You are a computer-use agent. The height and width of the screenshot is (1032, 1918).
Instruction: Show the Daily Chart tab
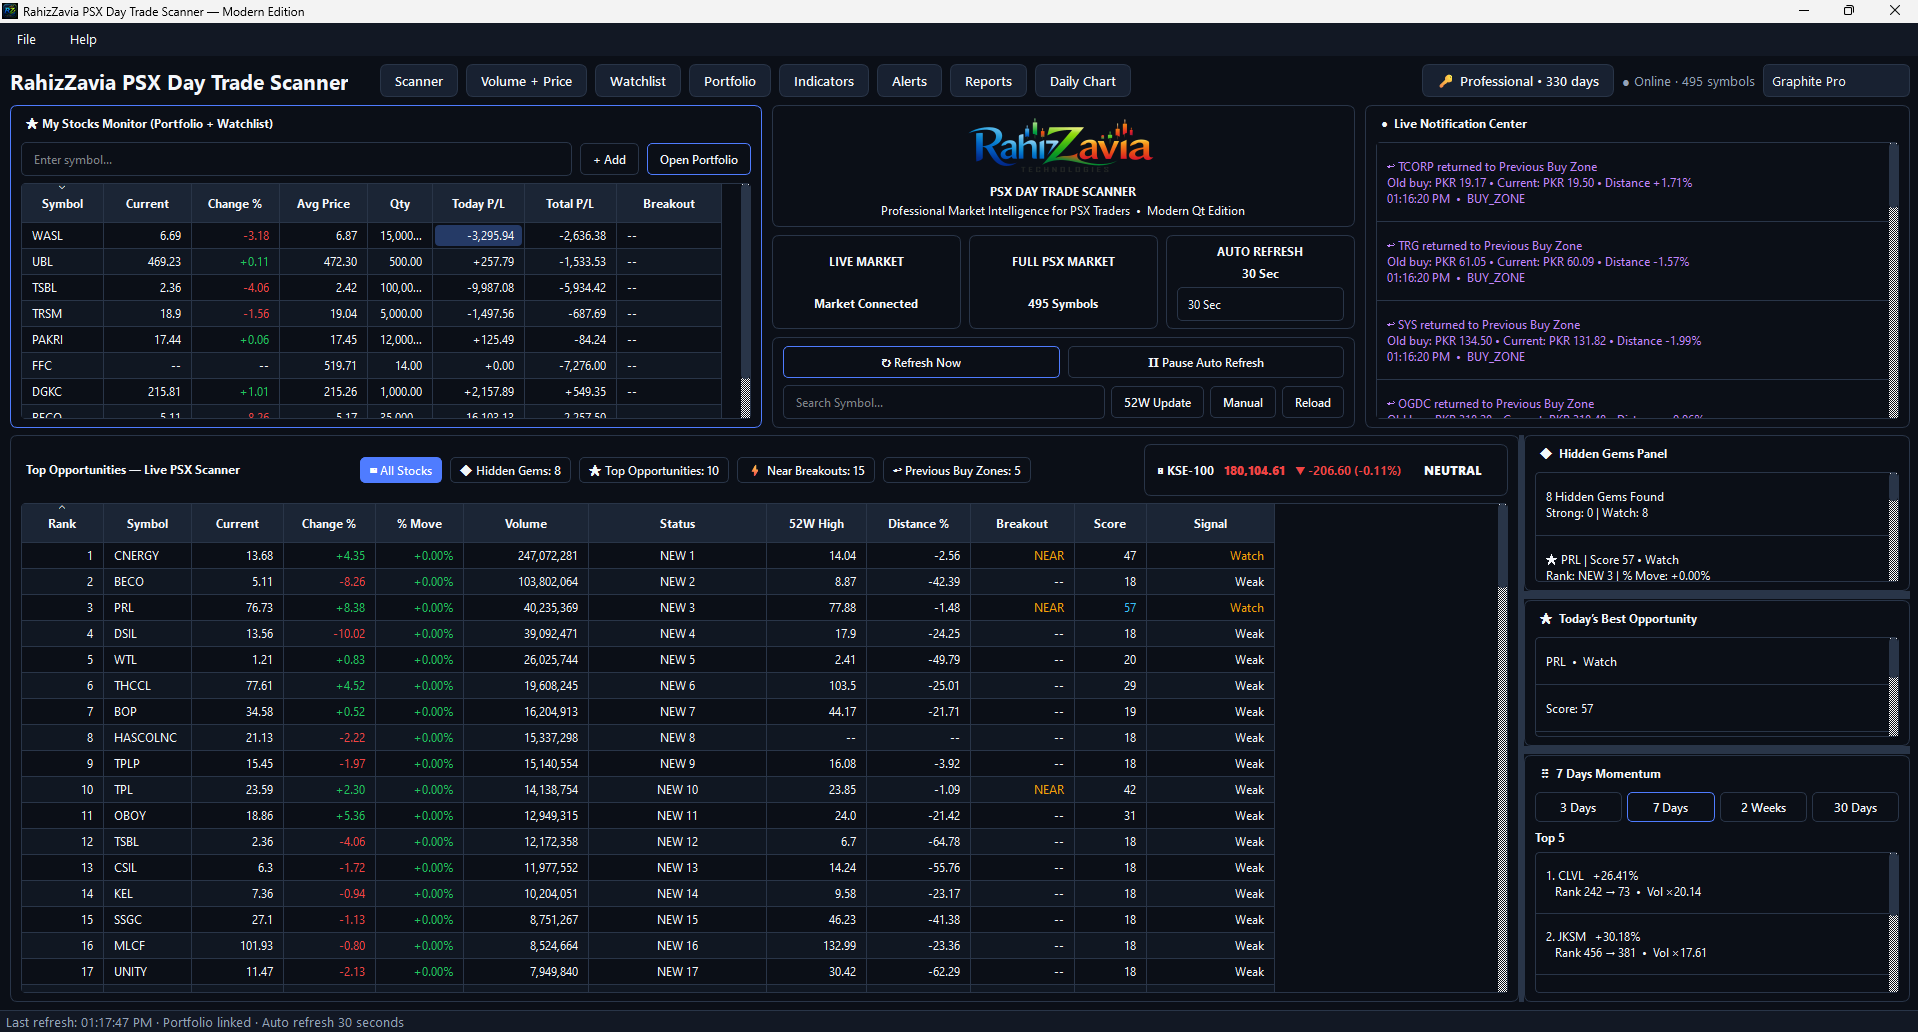1083,81
